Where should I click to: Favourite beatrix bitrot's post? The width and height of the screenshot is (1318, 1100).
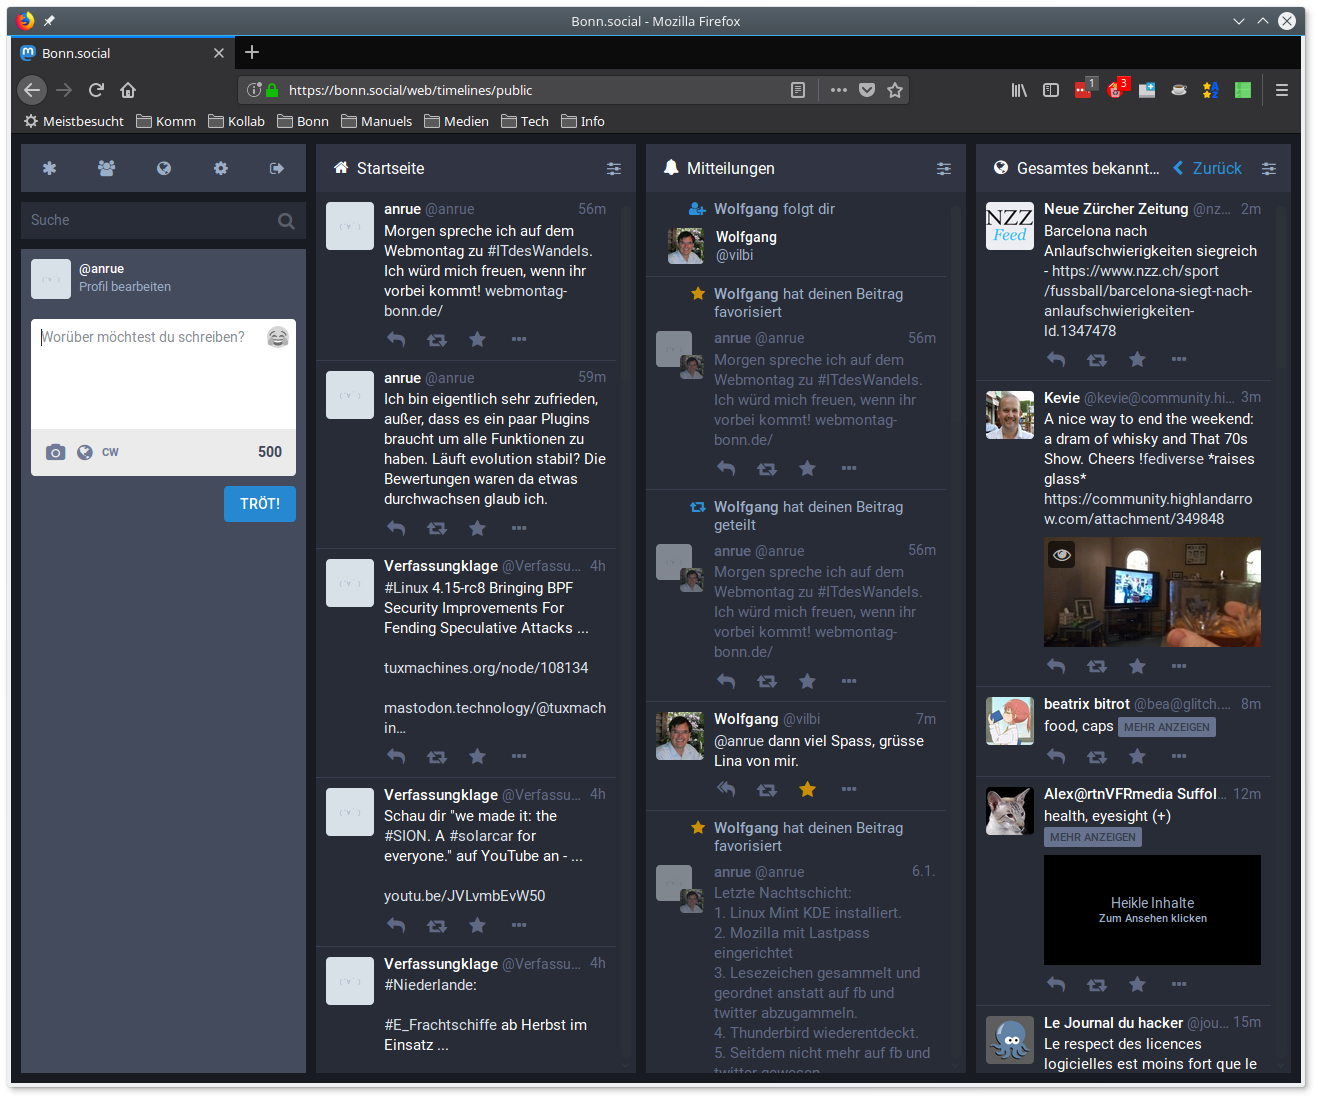coord(1138,757)
